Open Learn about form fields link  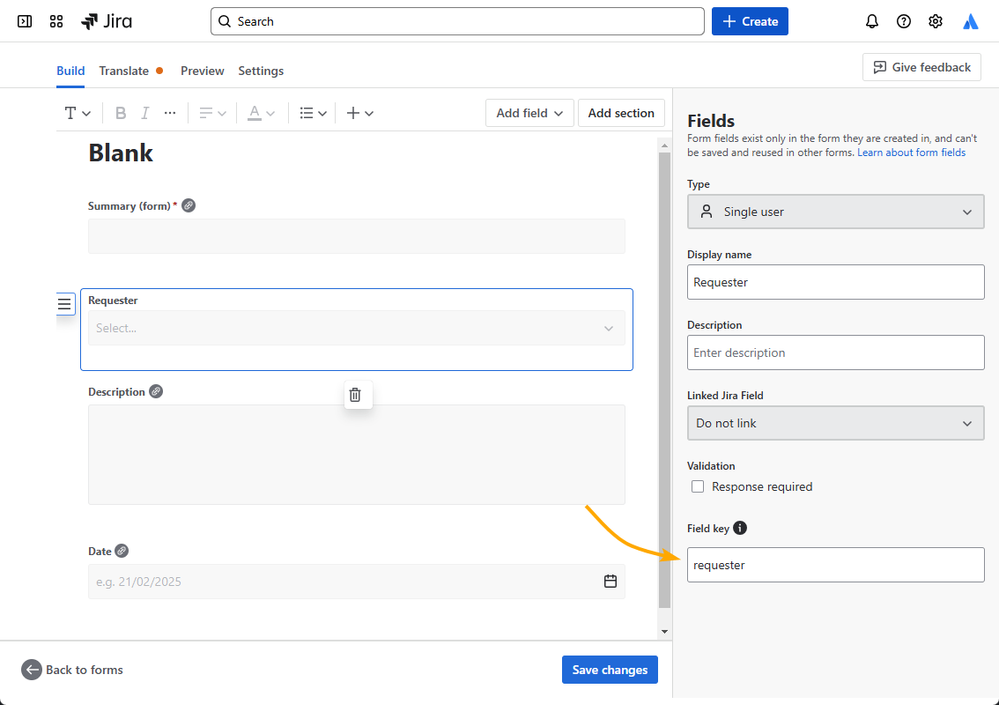[x=911, y=153]
